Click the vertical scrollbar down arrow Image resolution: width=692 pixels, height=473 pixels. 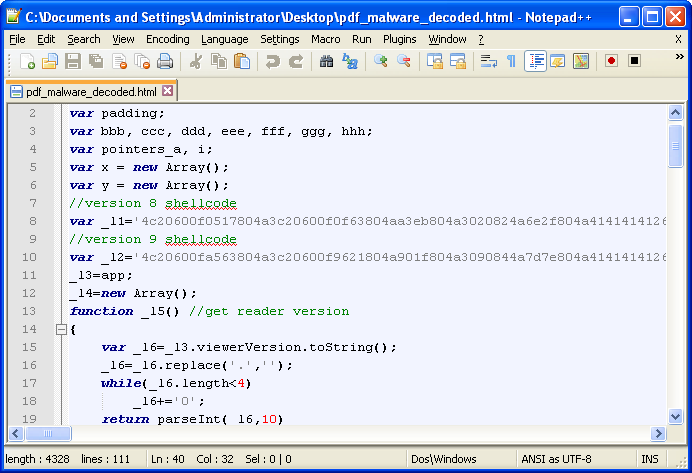click(676, 416)
